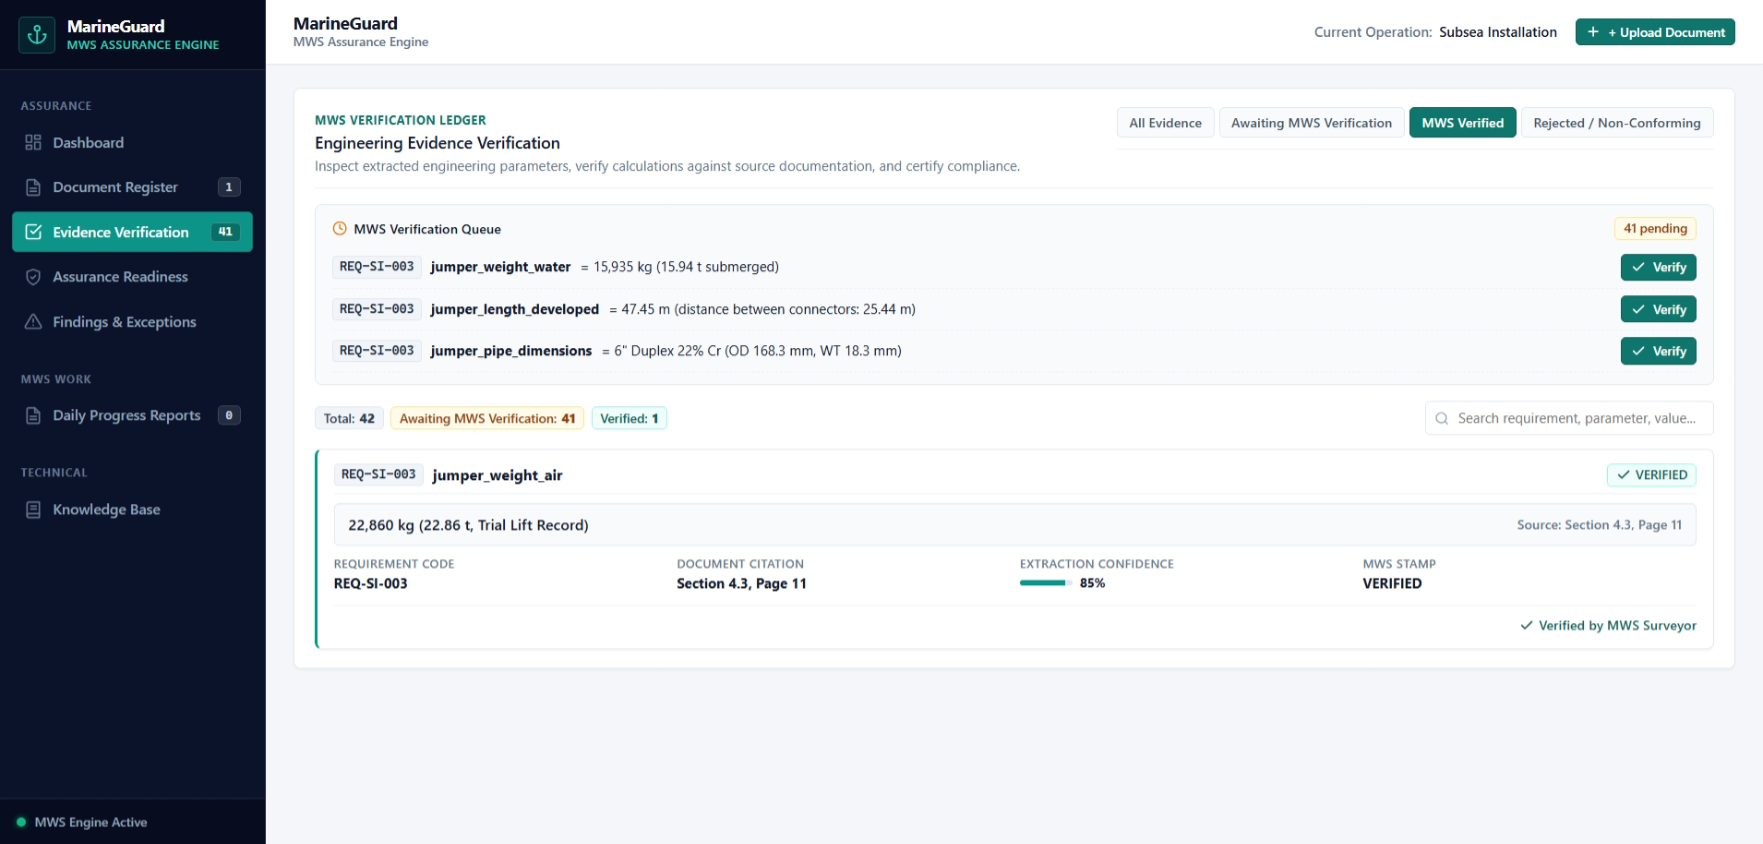The height and width of the screenshot is (844, 1763).
Task: Click the MarineGuard anchor logo icon
Action: [x=37, y=35]
